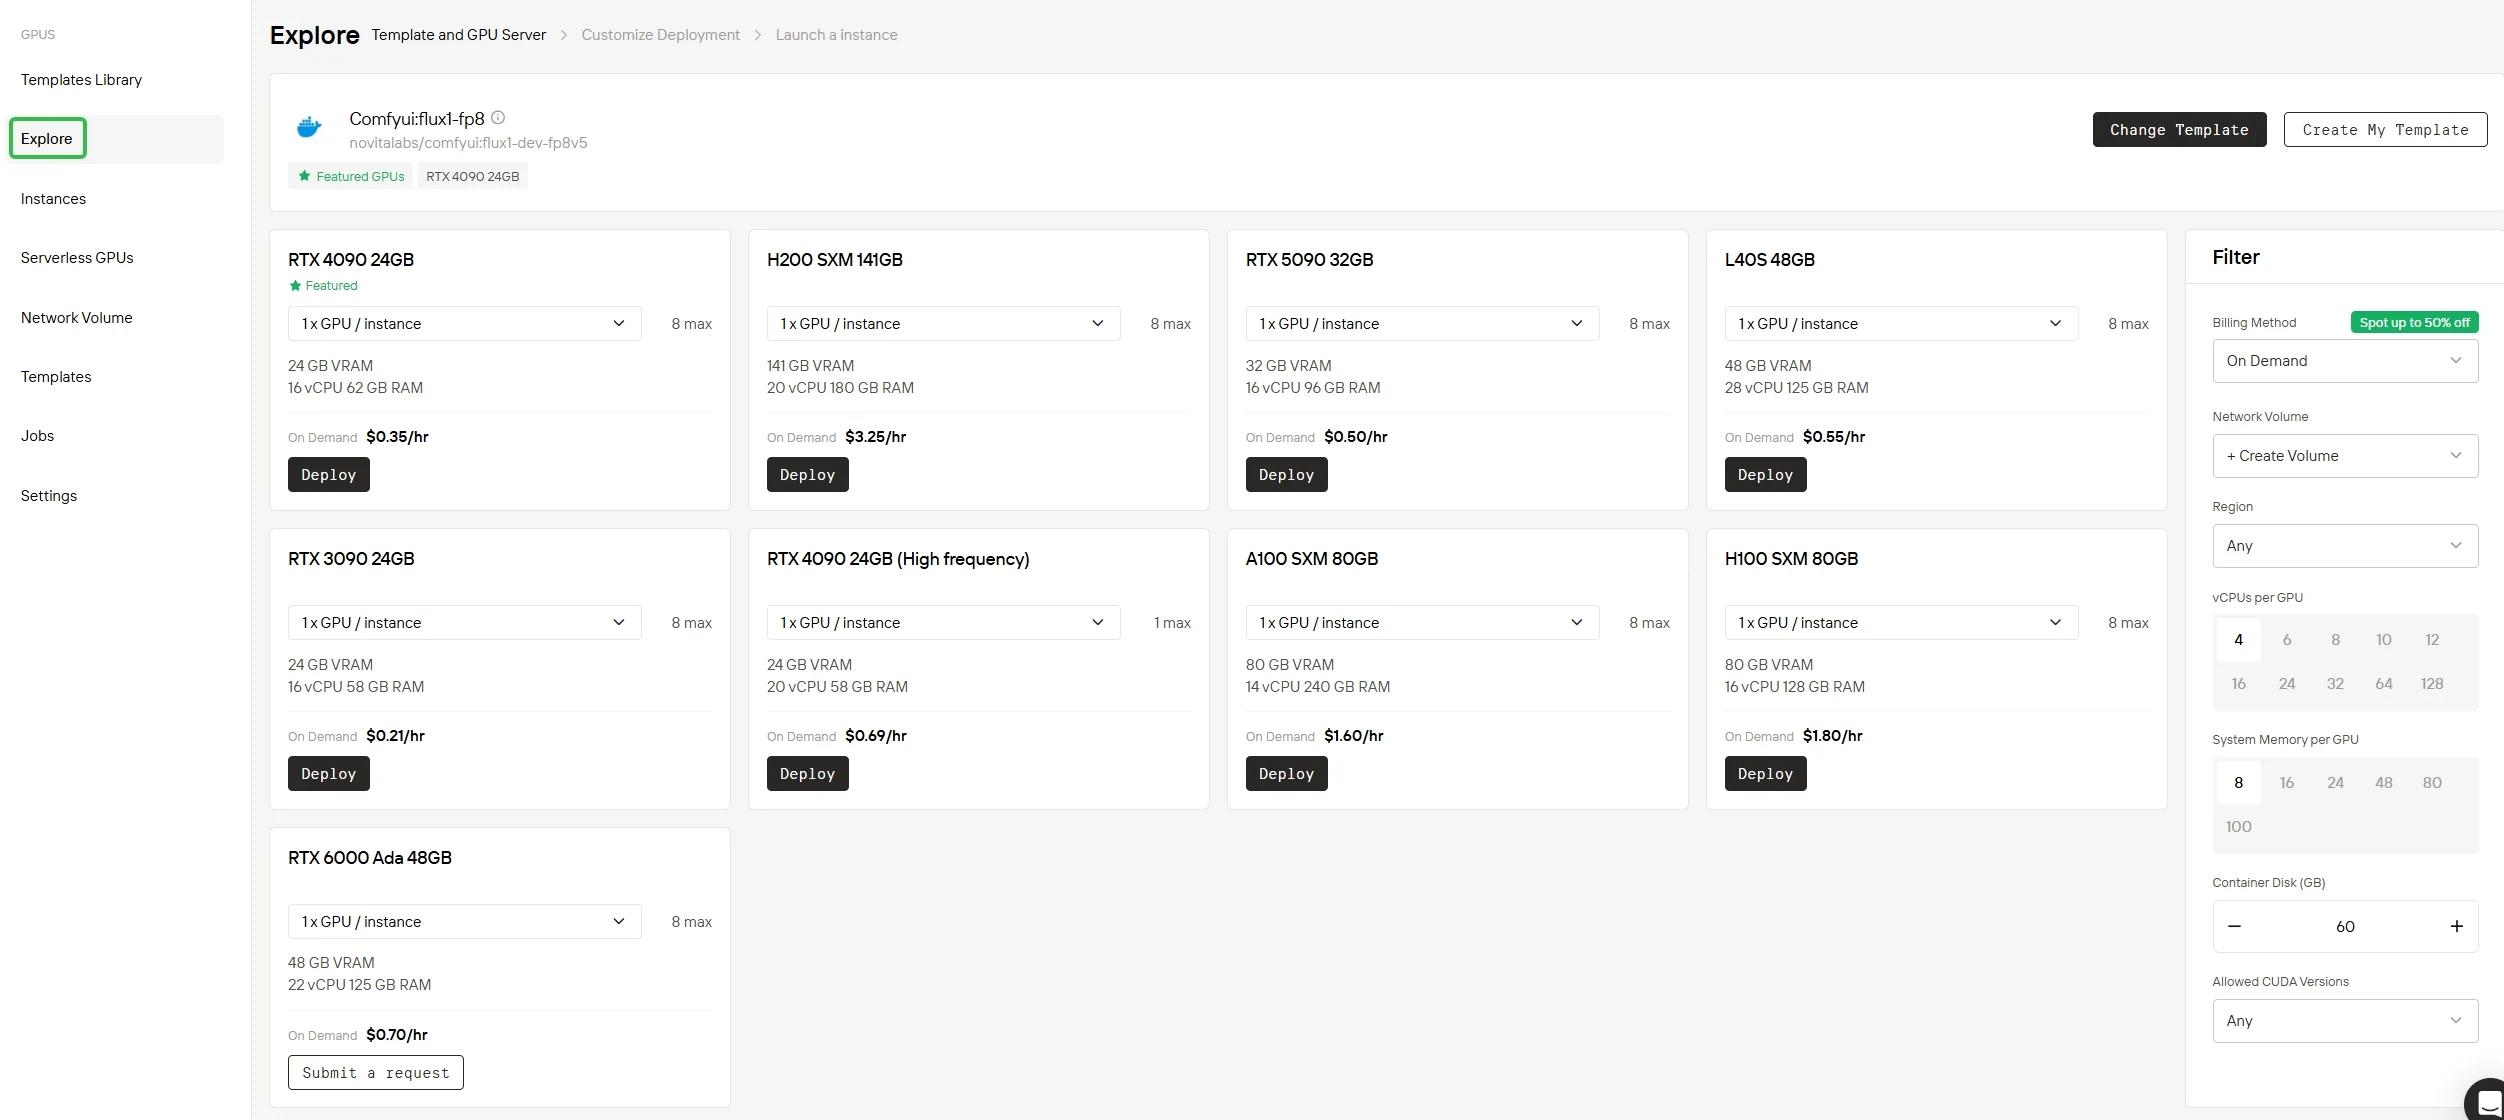
Task: Expand GPU count dropdown for L40S 48GB
Action: [x=1902, y=324]
